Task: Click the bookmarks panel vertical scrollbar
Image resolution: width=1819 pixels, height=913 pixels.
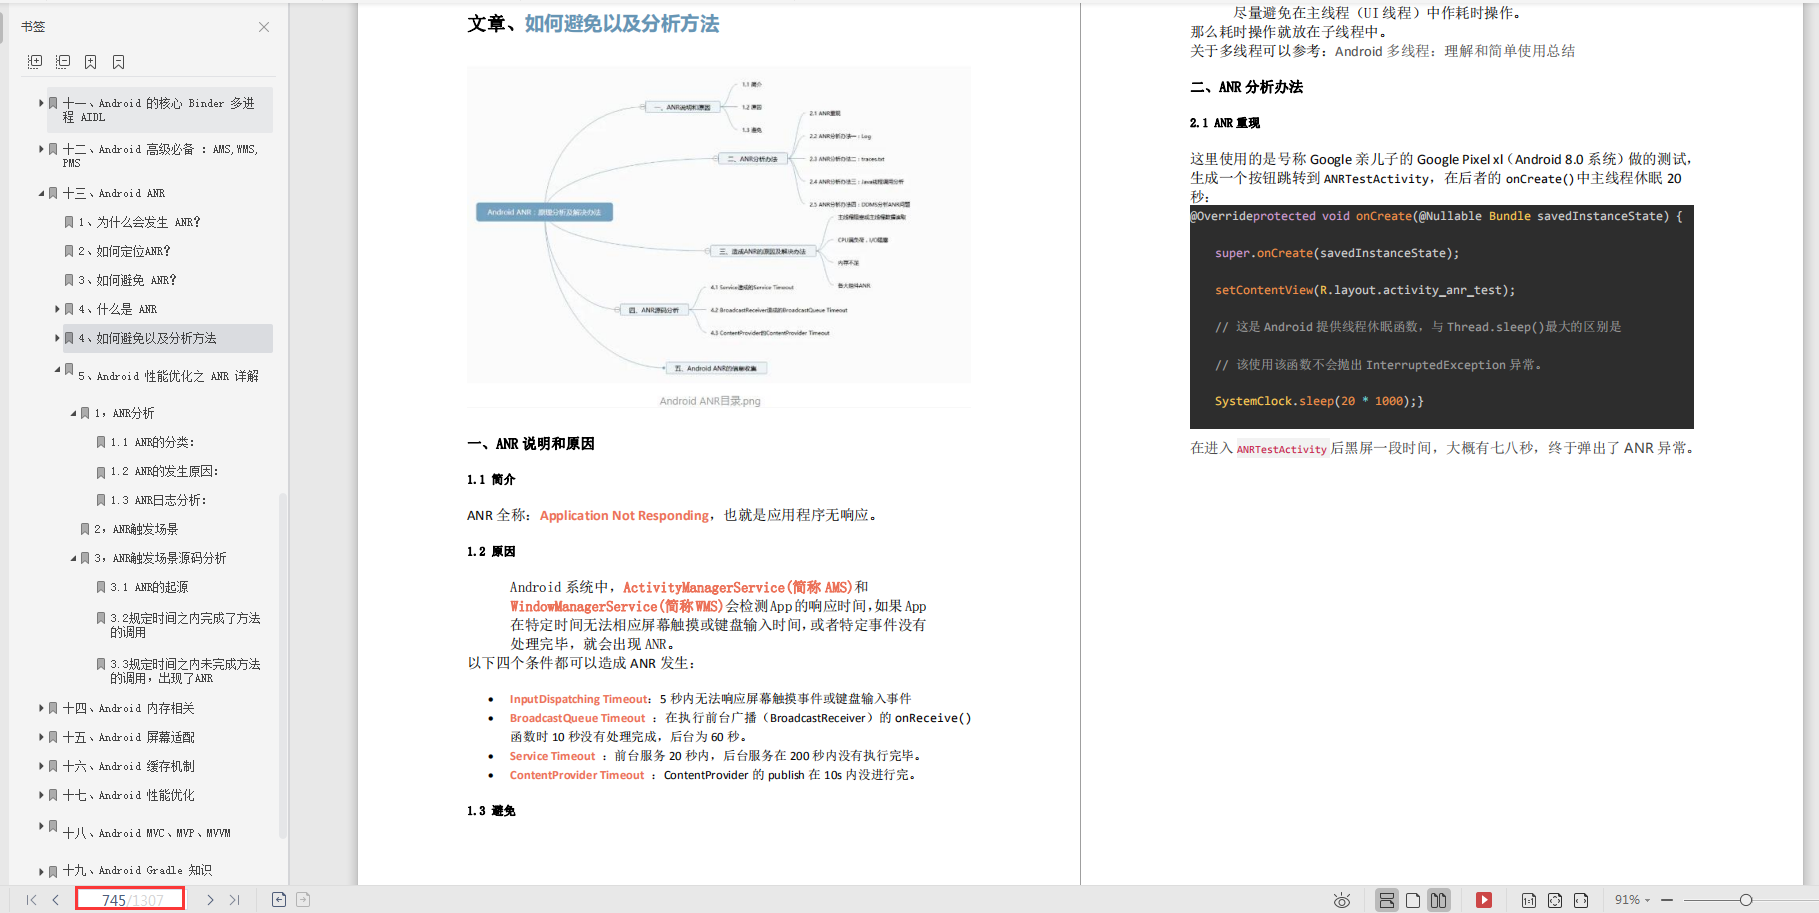Action: pos(283,665)
